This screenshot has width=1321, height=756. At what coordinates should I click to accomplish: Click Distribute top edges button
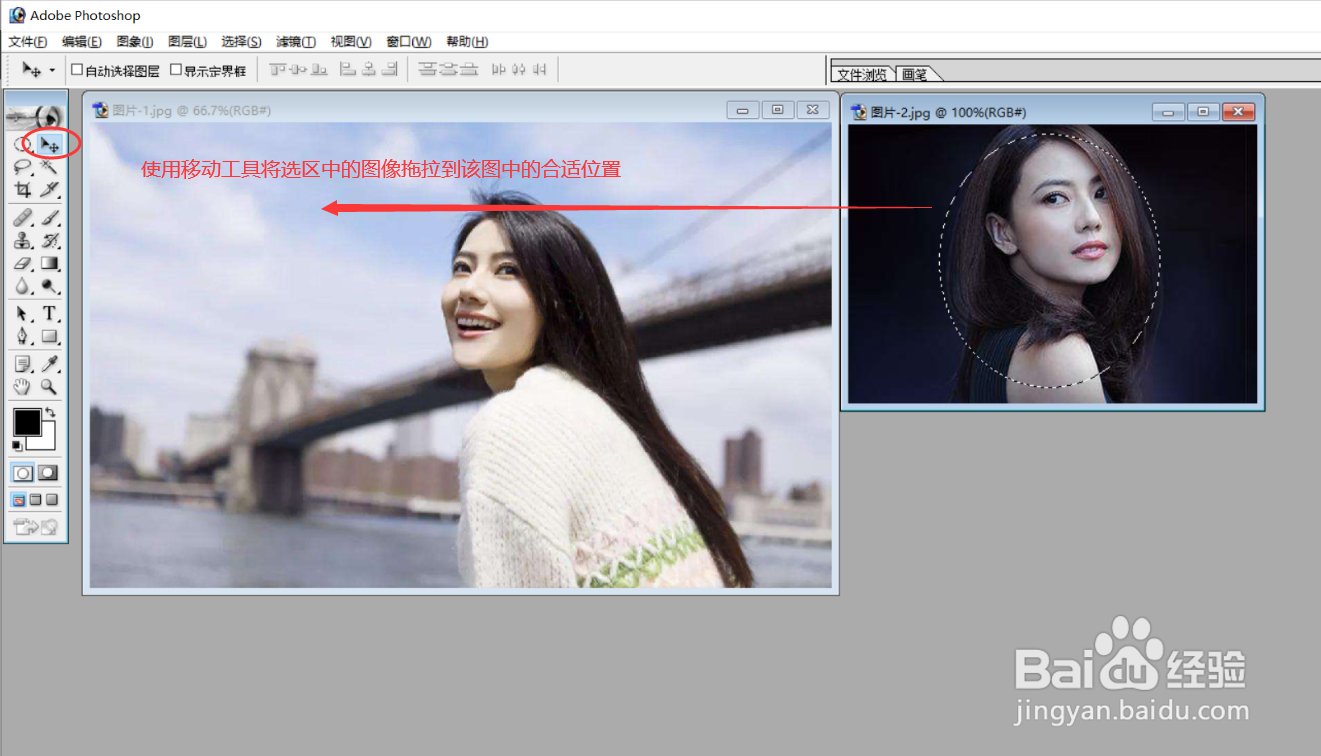[427, 69]
